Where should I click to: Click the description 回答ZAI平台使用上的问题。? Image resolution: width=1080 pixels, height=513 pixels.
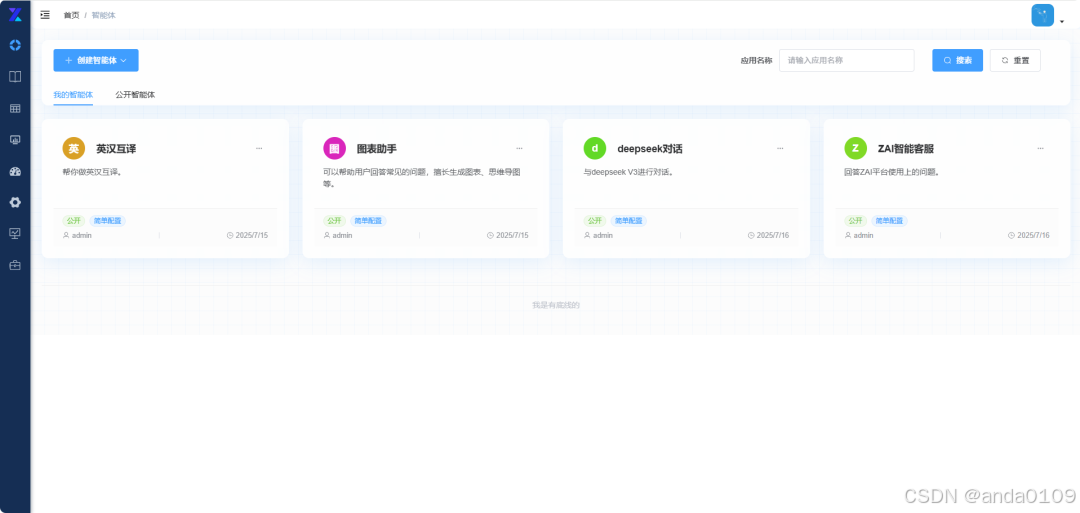point(892,172)
